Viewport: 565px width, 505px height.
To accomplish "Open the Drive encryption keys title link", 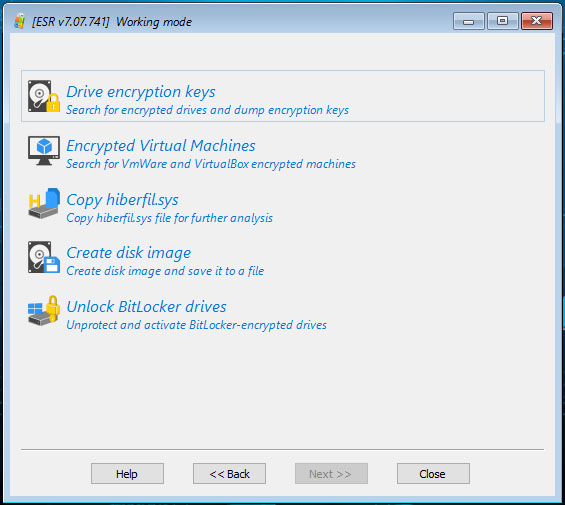I will click(x=141, y=92).
